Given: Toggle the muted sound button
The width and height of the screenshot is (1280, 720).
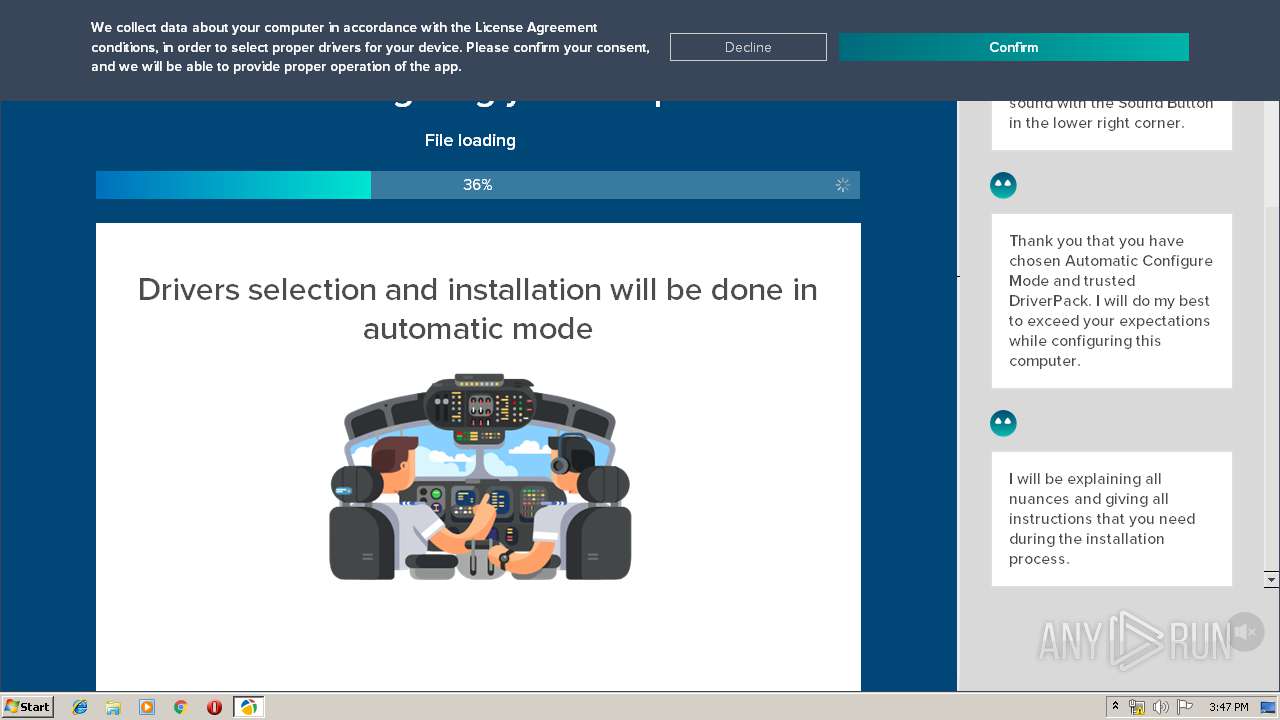Looking at the screenshot, I should pos(1245,632).
